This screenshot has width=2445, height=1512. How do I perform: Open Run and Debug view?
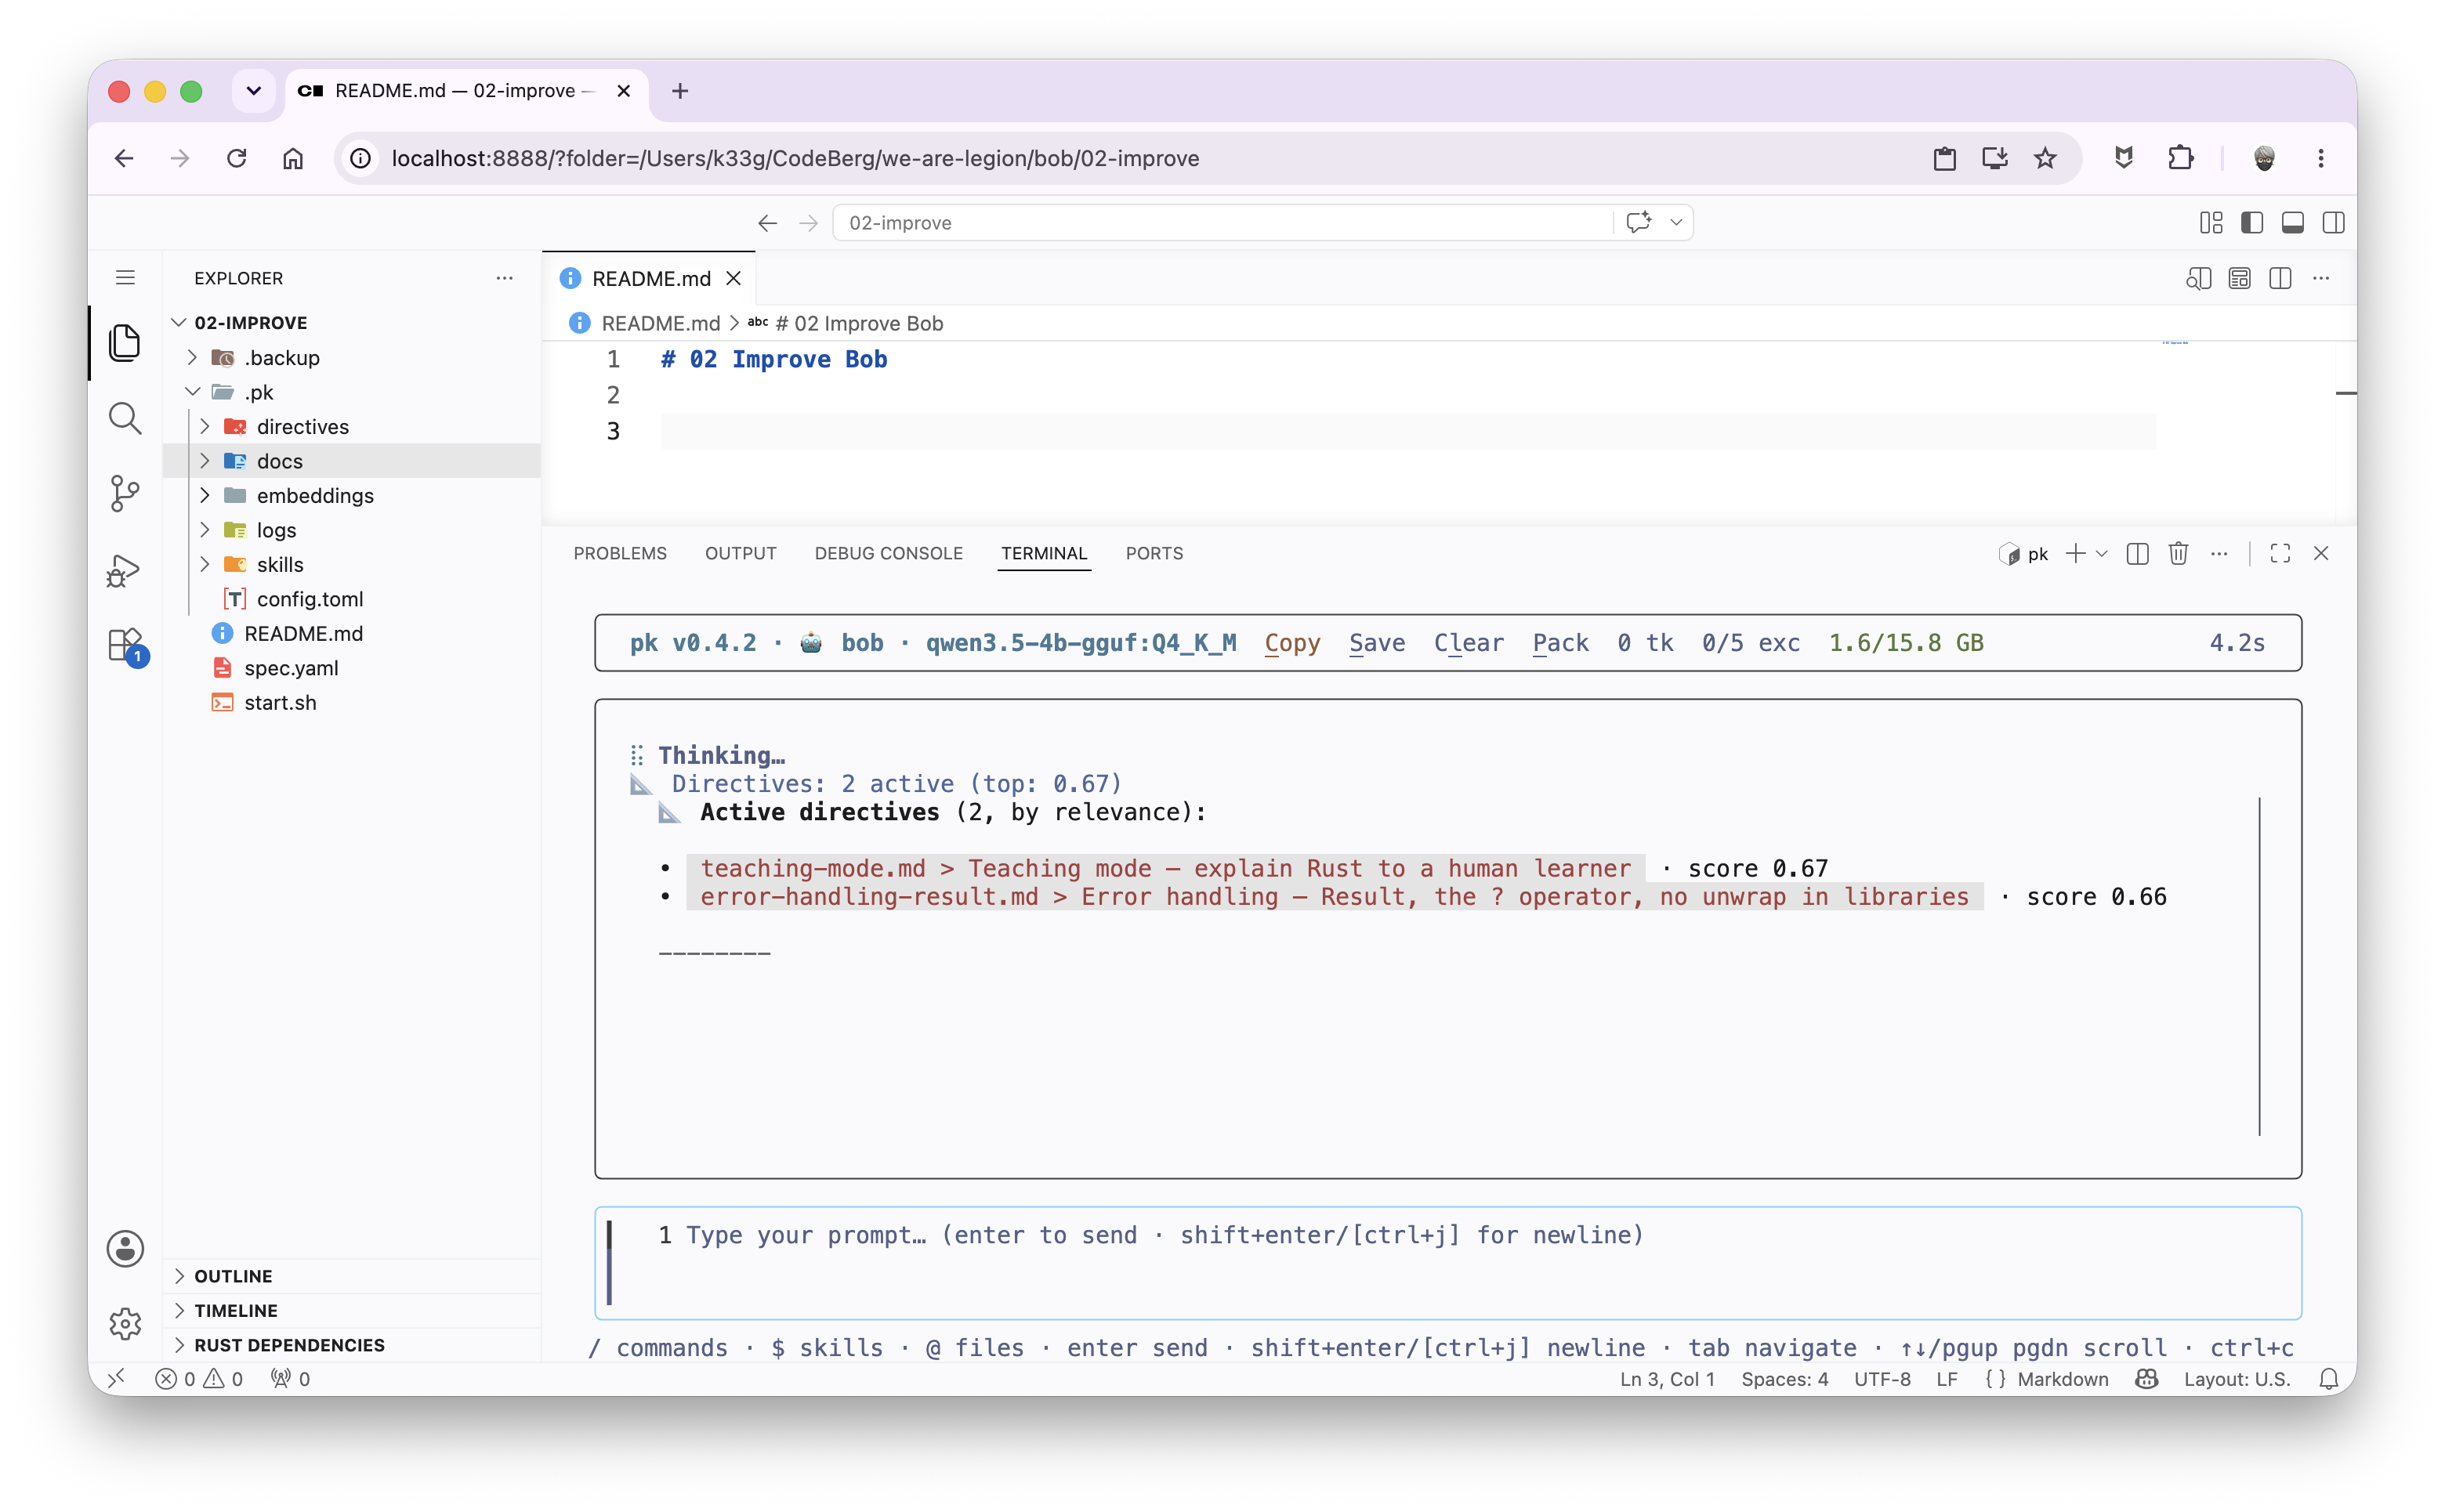124,570
